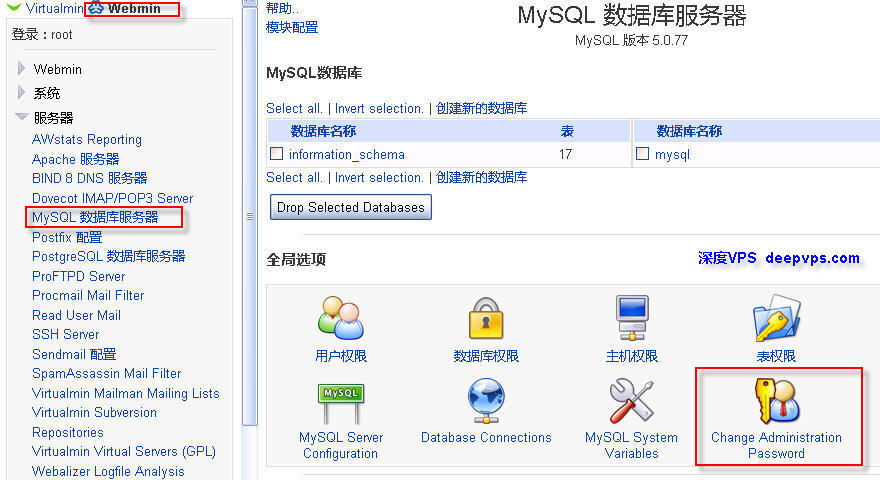Open the 数据库权限 padlock icon
The width and height of the screenshot is (880, 480).
point(486,318)
